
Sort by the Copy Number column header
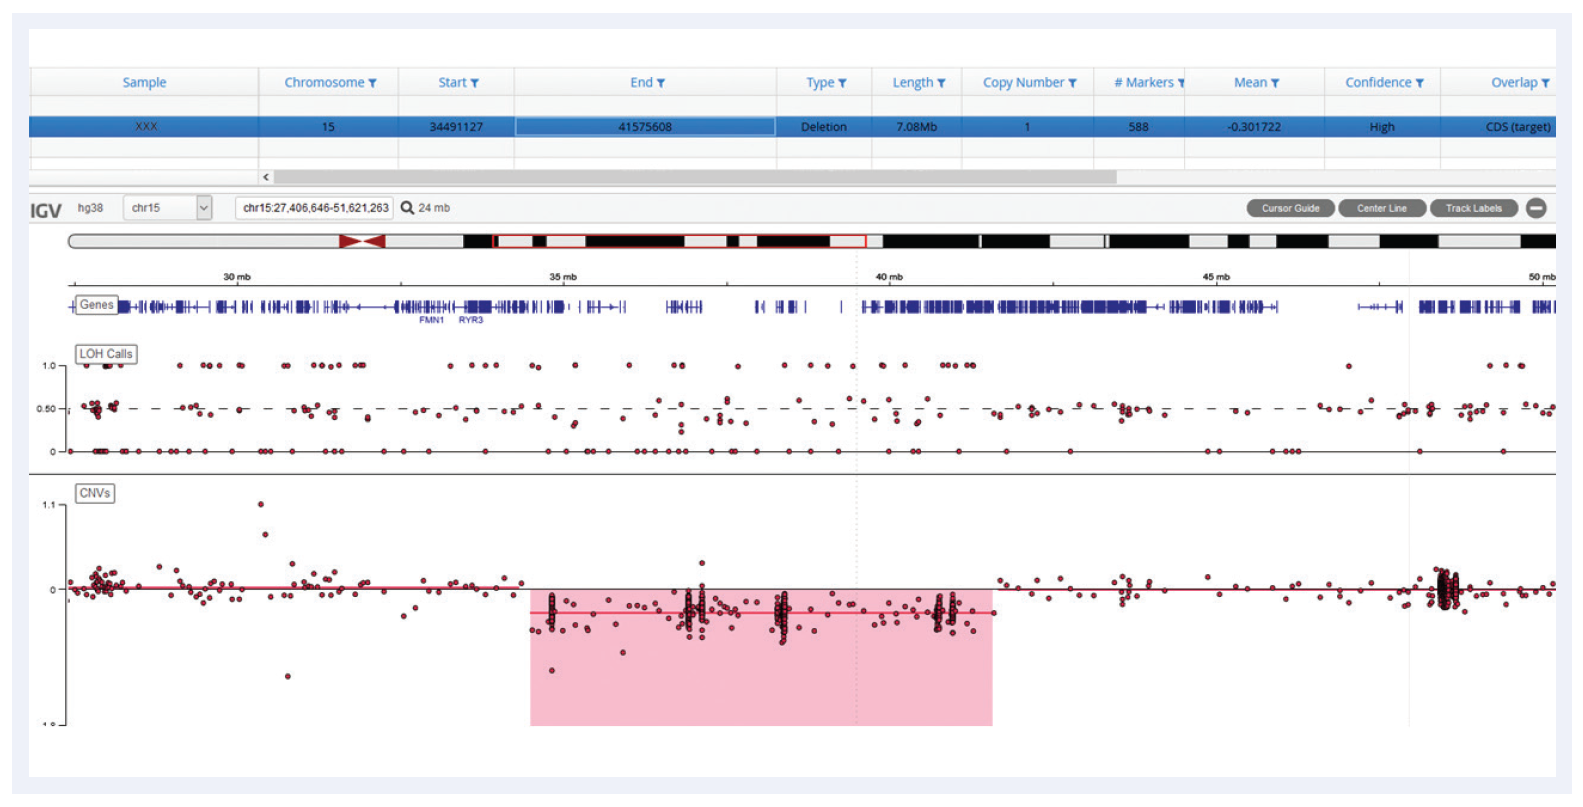(1023, 83)
